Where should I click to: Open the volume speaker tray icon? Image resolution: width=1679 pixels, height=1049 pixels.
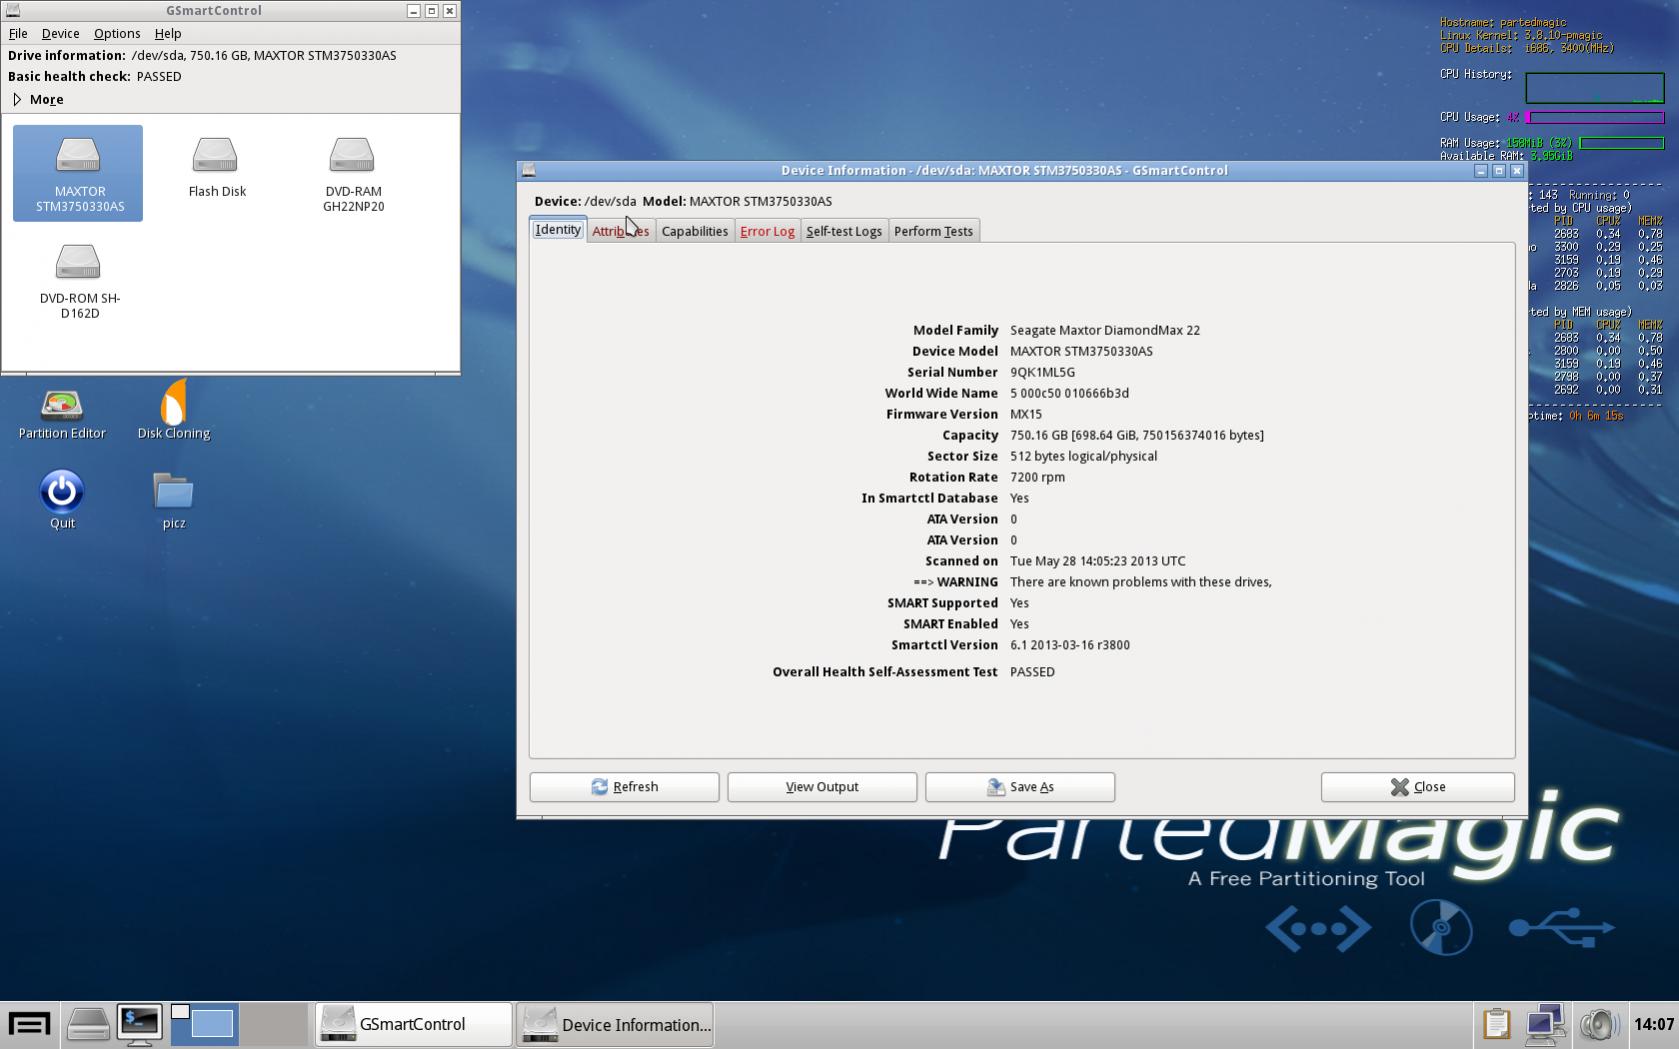coord(1599,1024)
